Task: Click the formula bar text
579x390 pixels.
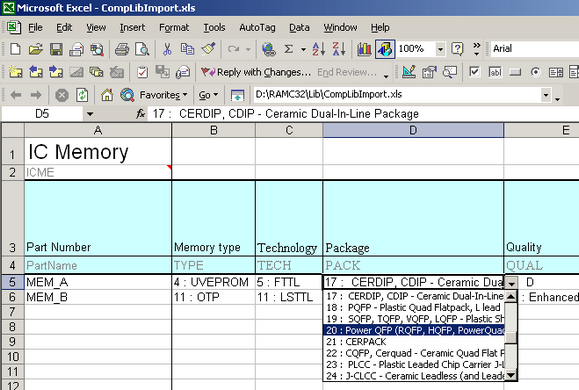Action: click(x=285, y=114)
